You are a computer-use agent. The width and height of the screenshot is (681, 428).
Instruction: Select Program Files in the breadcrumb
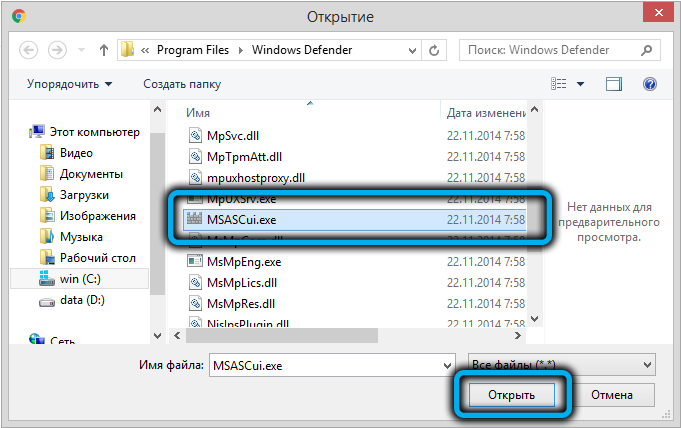pos(193,50)
